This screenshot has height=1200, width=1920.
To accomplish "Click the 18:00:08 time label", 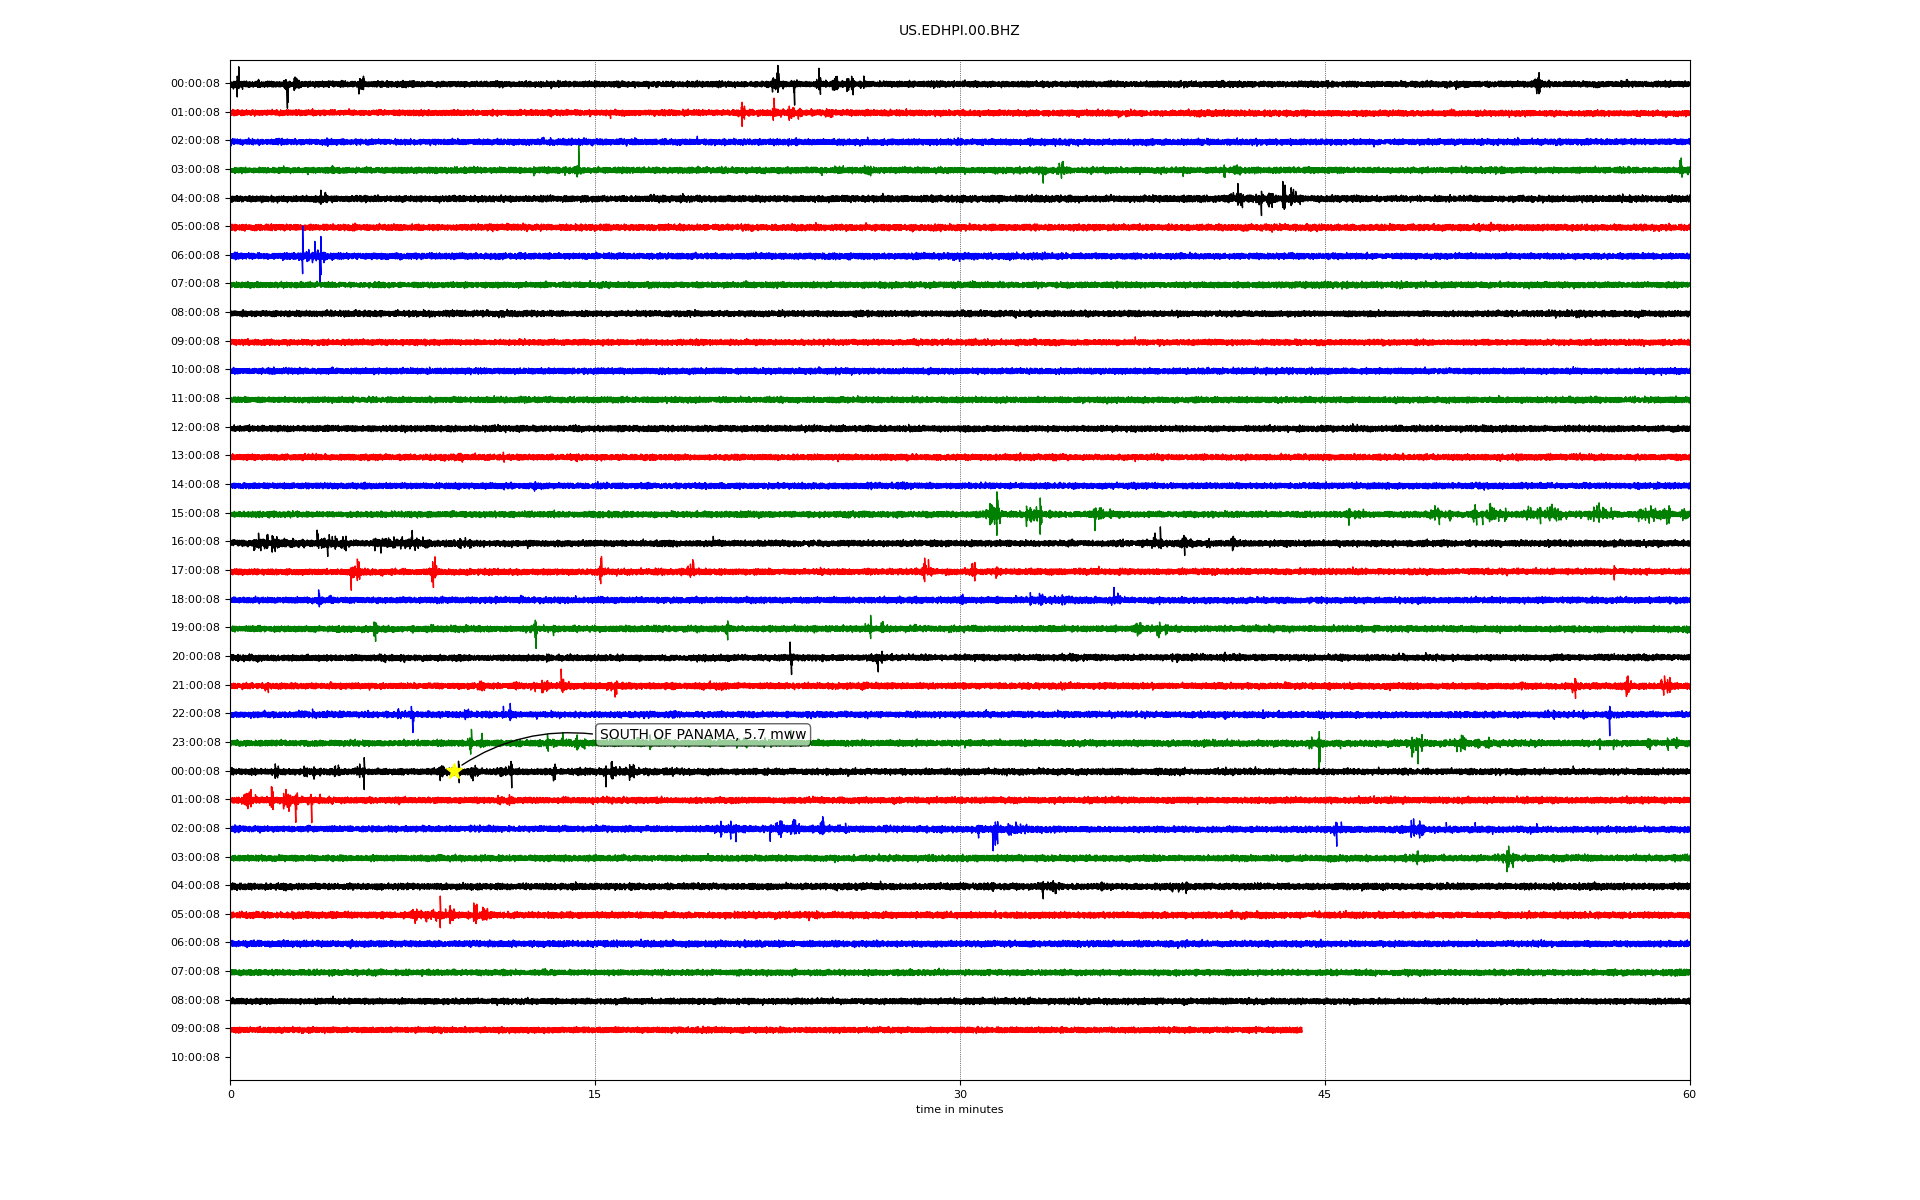I will [x=195, y=600].
